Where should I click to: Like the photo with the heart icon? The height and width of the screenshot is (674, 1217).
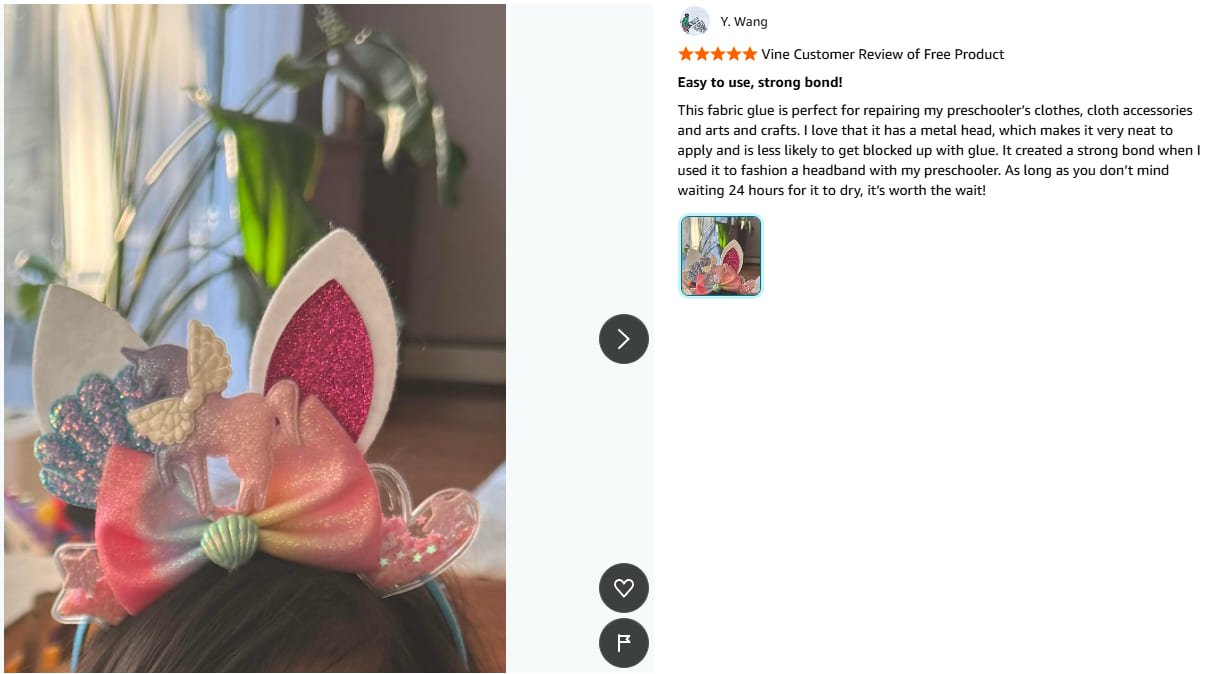tap(624, 588)
